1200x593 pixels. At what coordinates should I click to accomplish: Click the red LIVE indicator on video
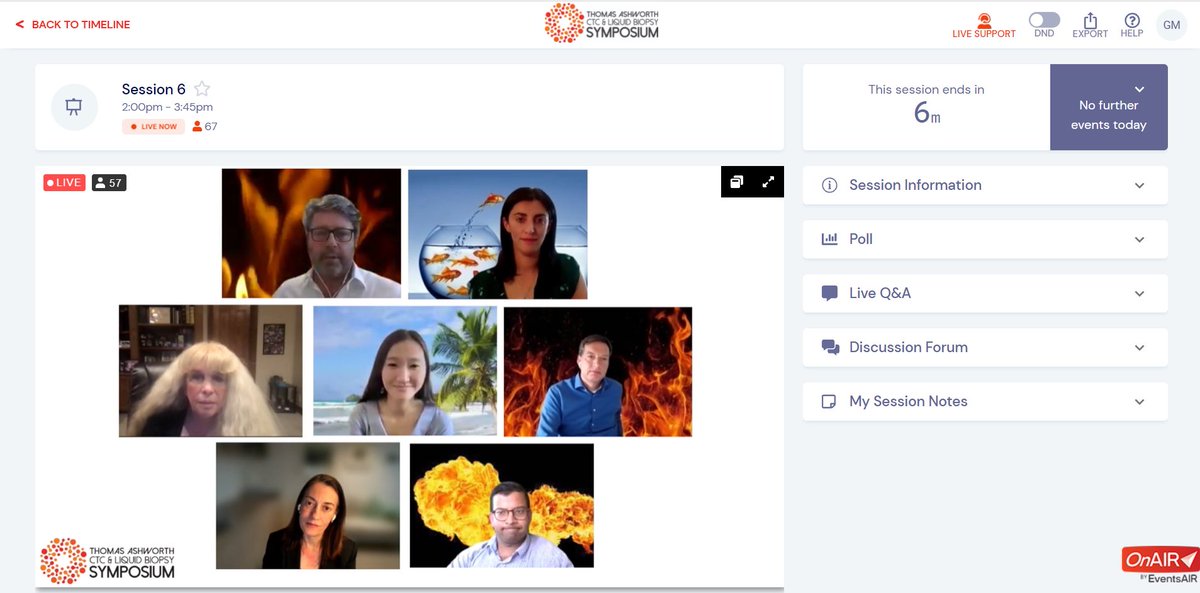pos(64,183)
